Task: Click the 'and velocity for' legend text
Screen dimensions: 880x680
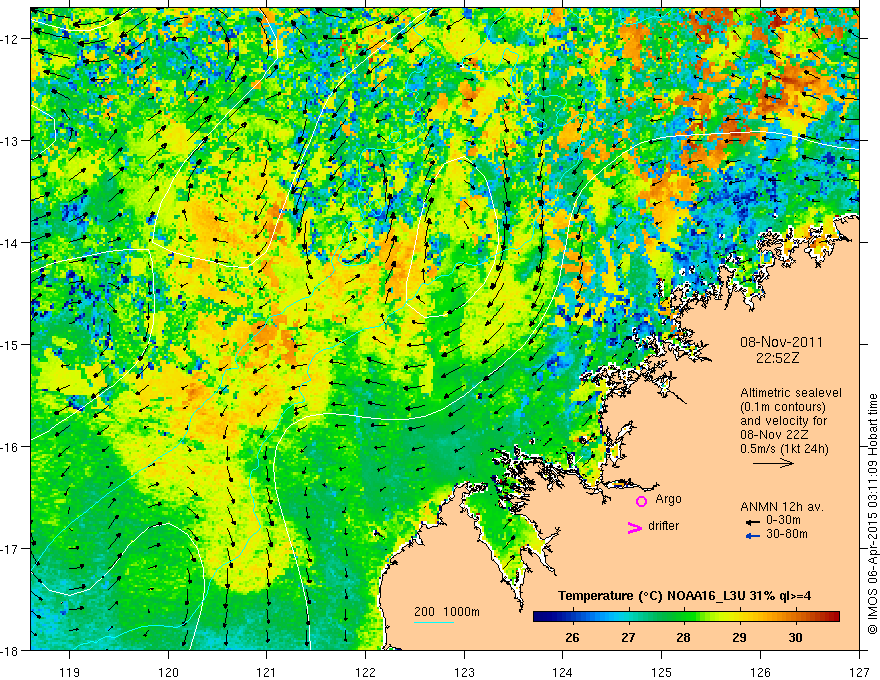Action: pyautogui.click(x=783, y=421)
